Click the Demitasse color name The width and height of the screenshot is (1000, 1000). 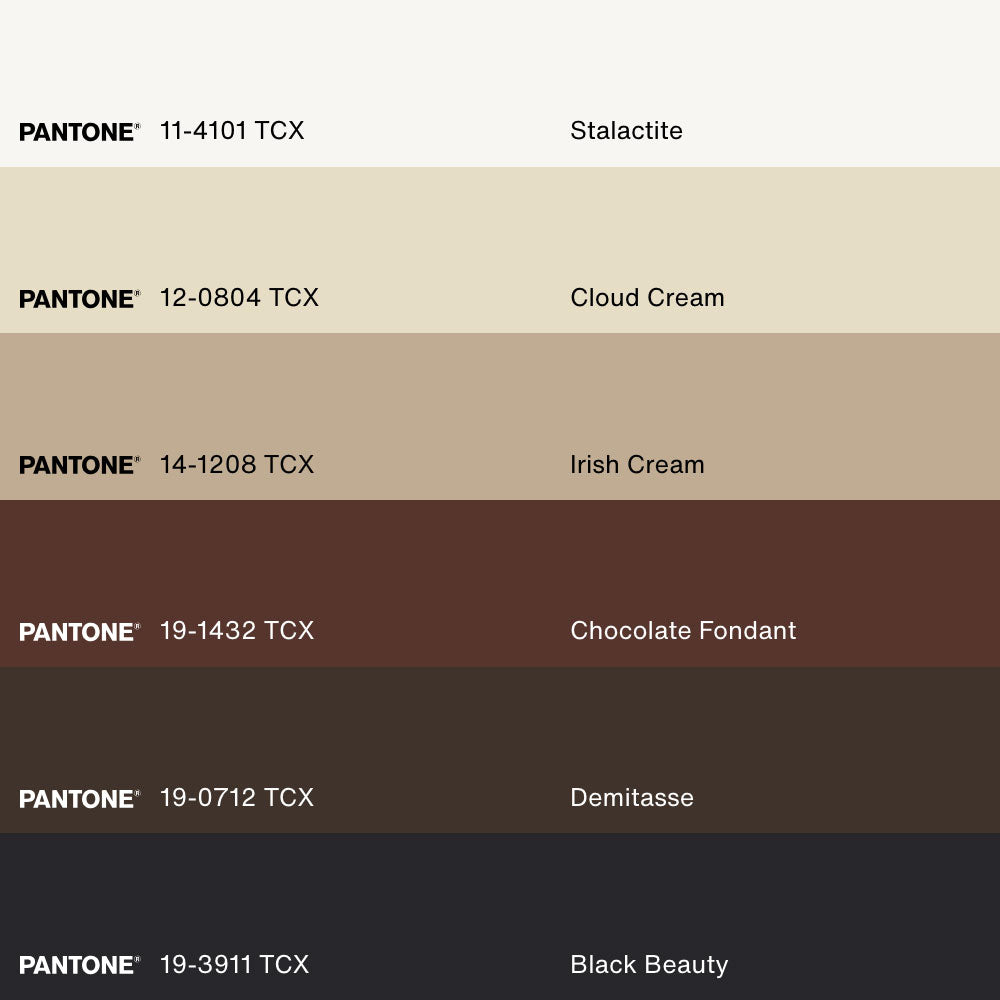click(x=631, y=798)
